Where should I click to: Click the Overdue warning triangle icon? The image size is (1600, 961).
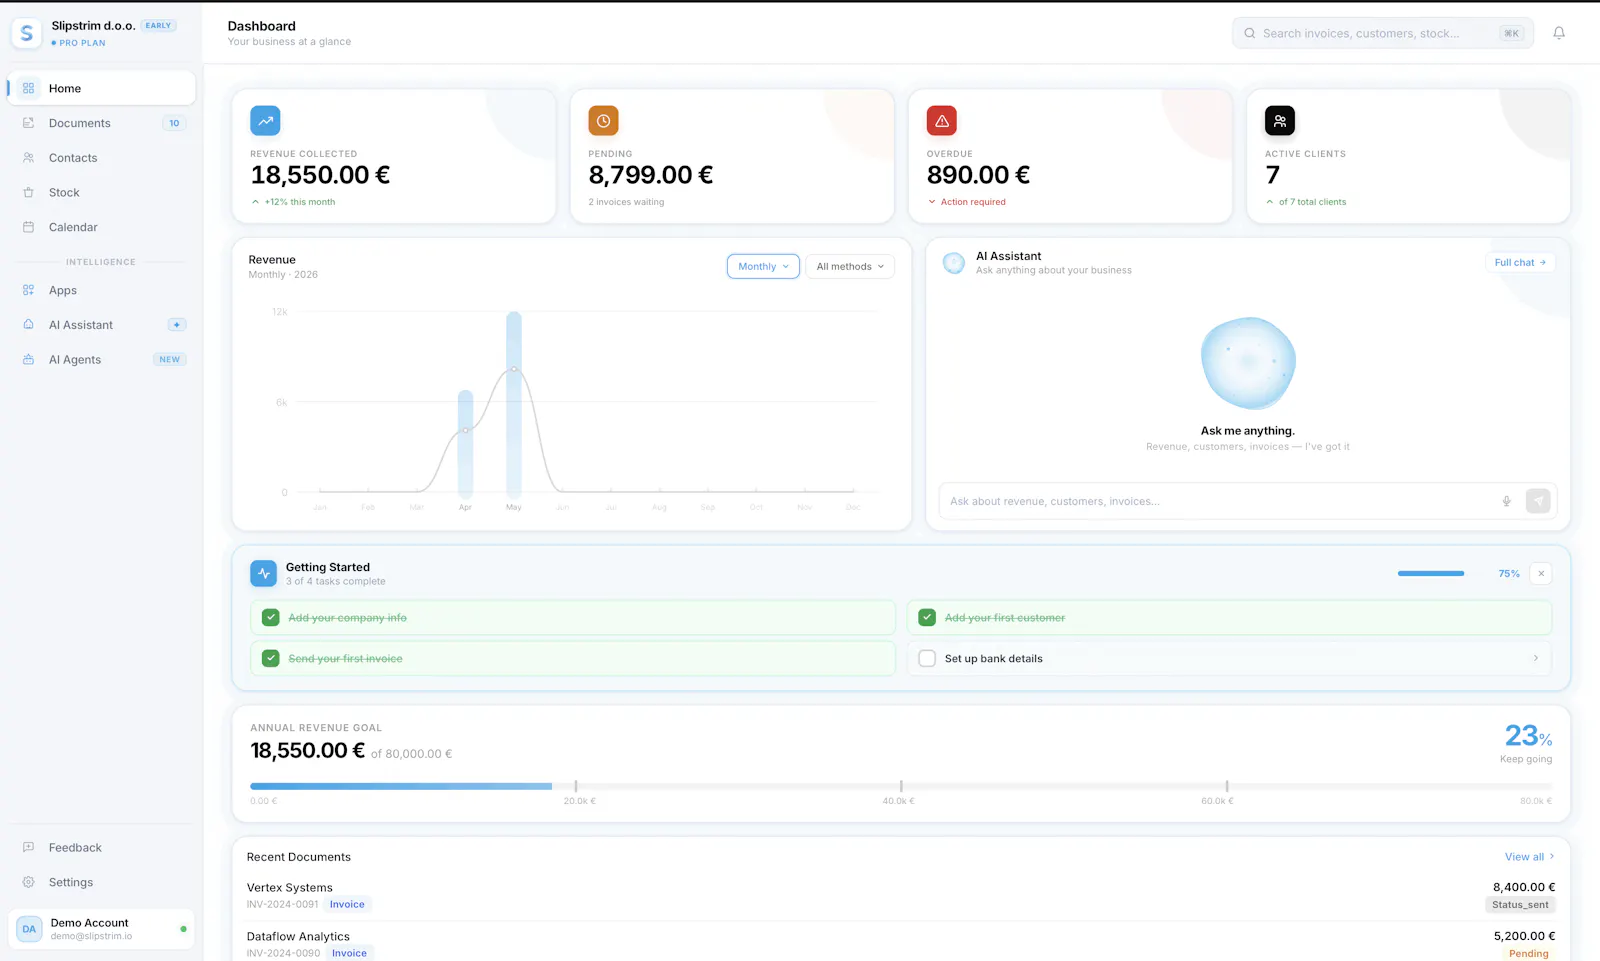(x=941, y=121)
